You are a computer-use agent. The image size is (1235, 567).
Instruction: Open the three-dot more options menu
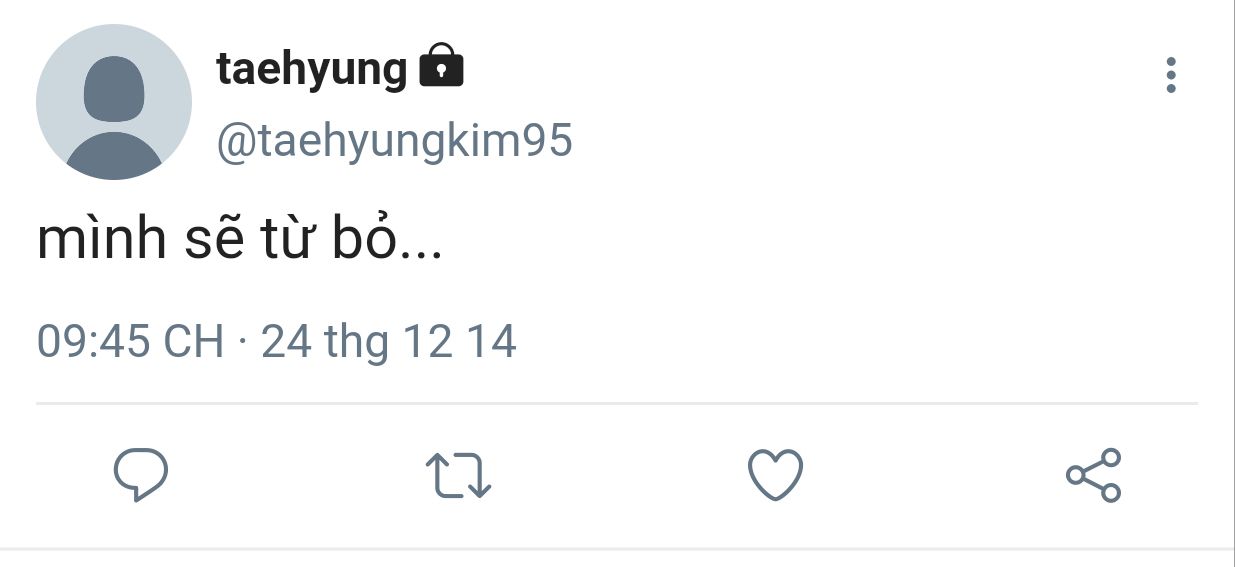pos(1171,76)
